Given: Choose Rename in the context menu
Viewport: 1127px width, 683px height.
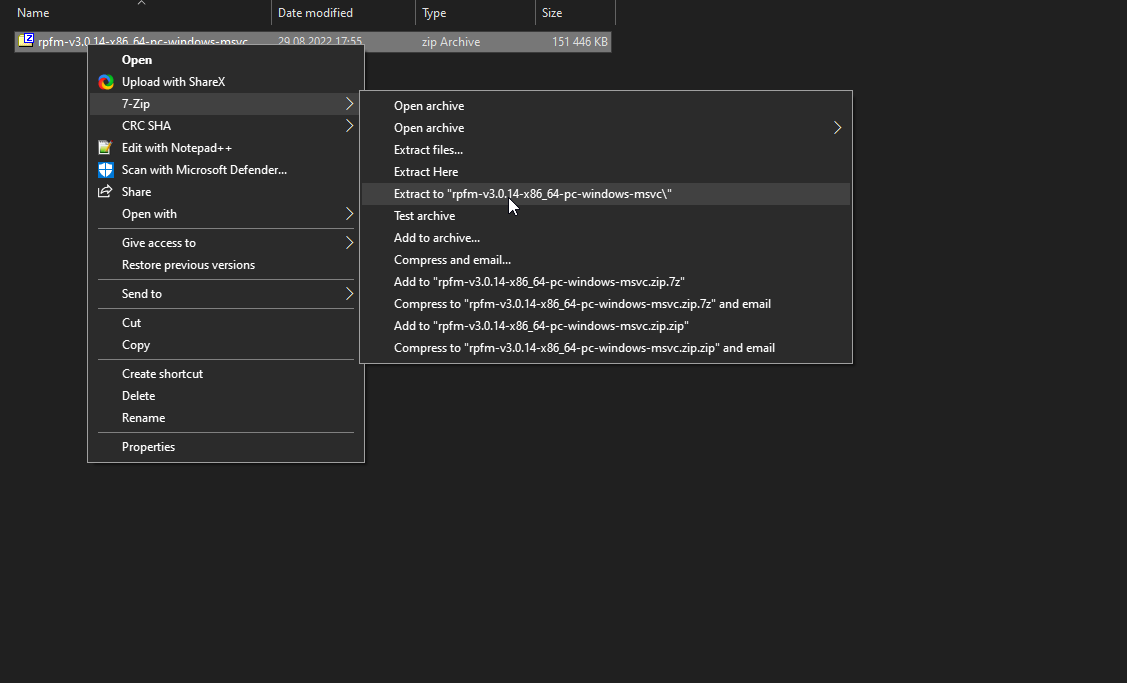Looking at the screenshot, I should point(226,418).
